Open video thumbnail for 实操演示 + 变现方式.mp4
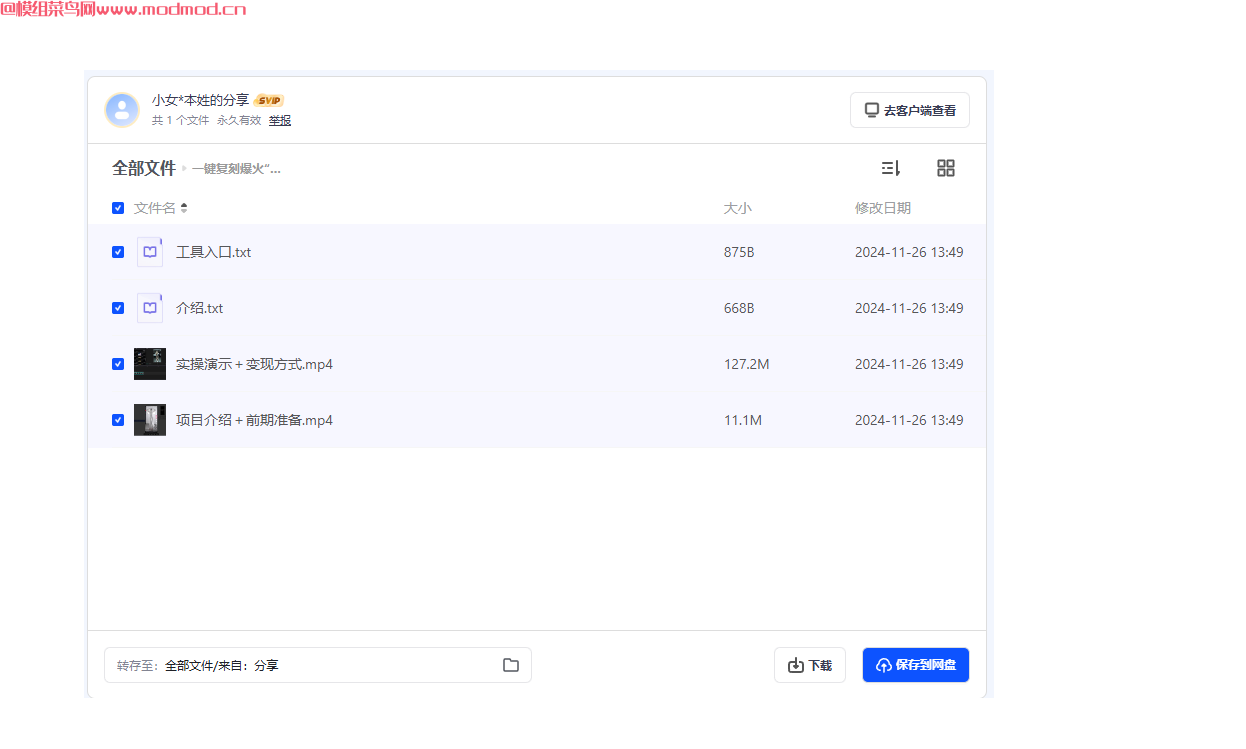 pyautogui.click(x=150, y=364)
